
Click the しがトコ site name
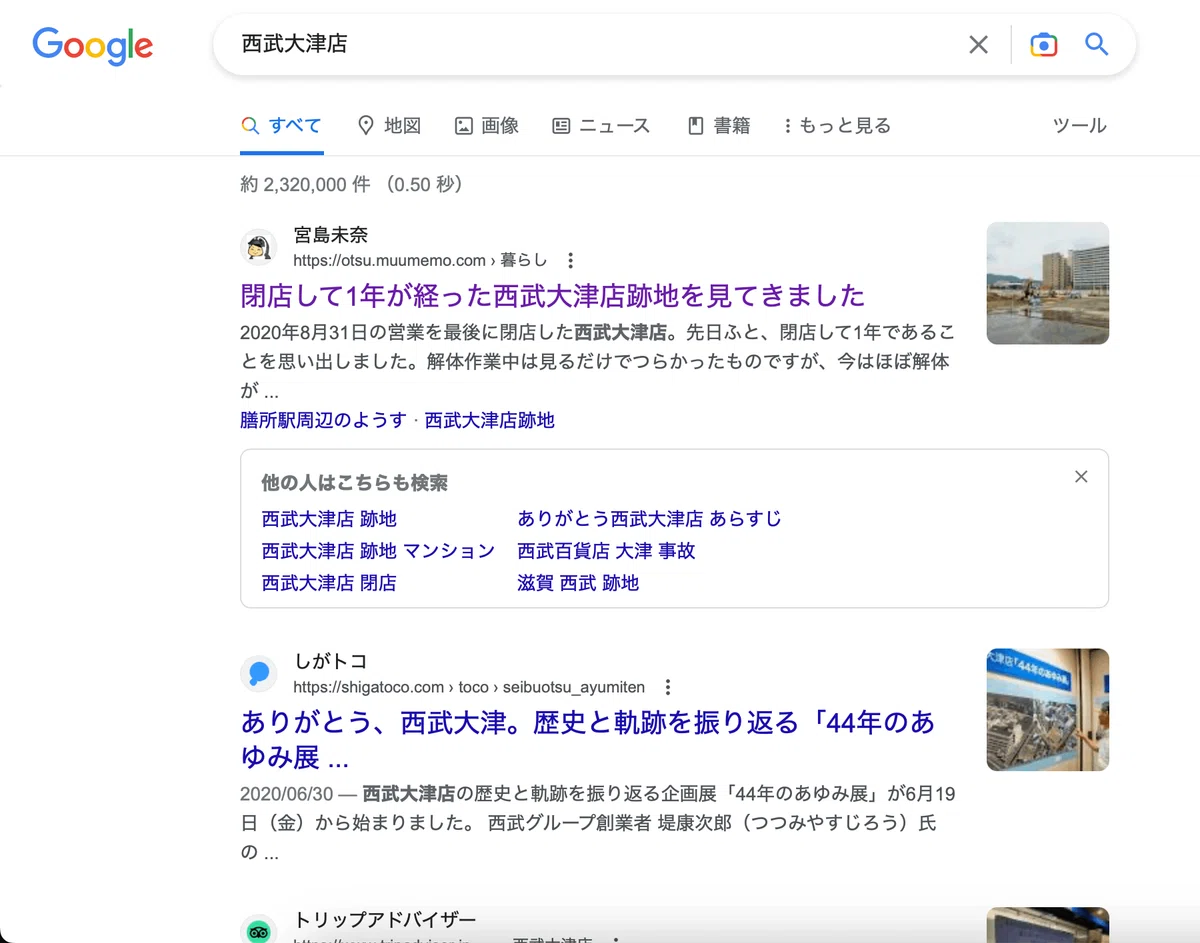point(331,661)
